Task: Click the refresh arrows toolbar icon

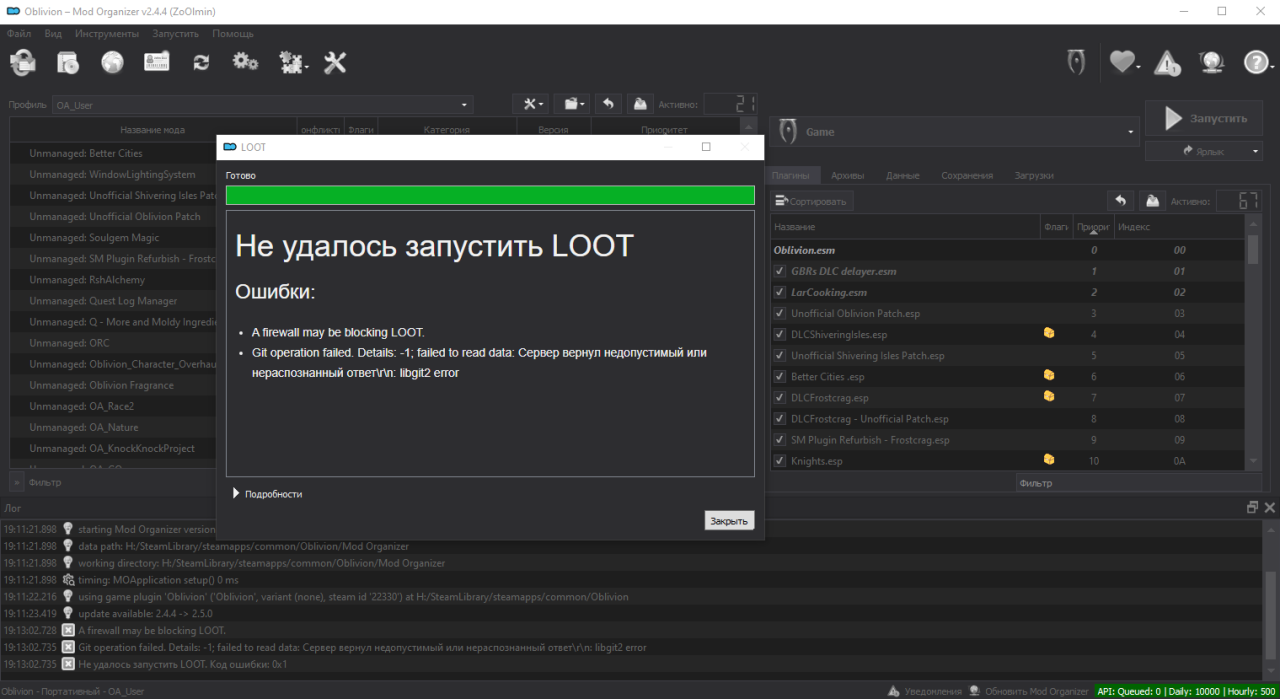Action: coord(201,62)
